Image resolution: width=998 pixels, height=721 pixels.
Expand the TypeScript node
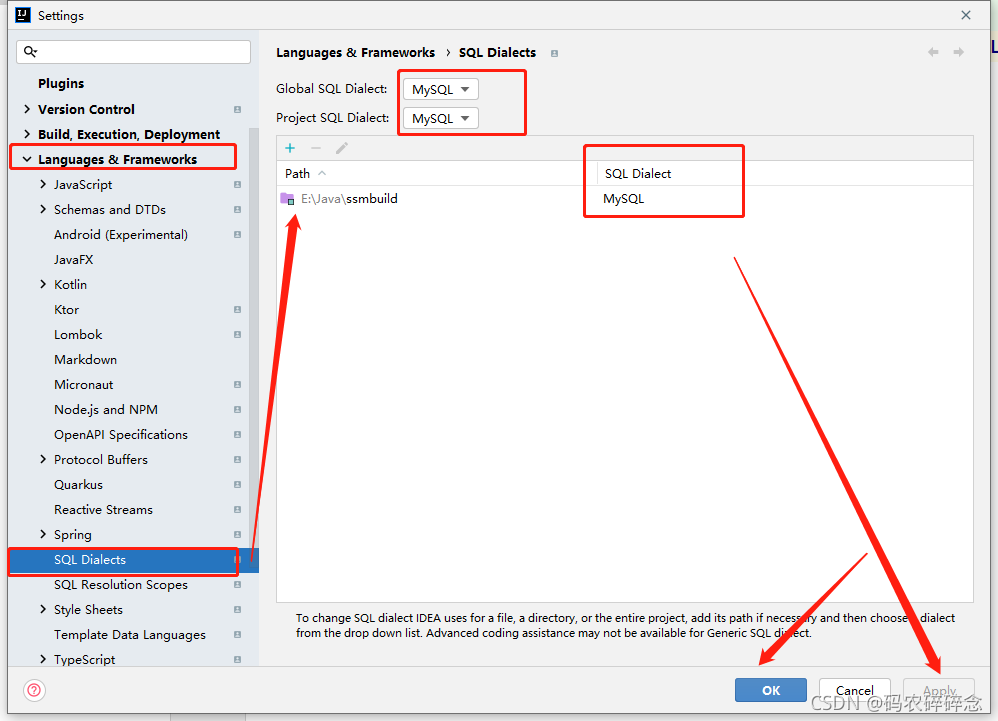(x=43, y=659)
